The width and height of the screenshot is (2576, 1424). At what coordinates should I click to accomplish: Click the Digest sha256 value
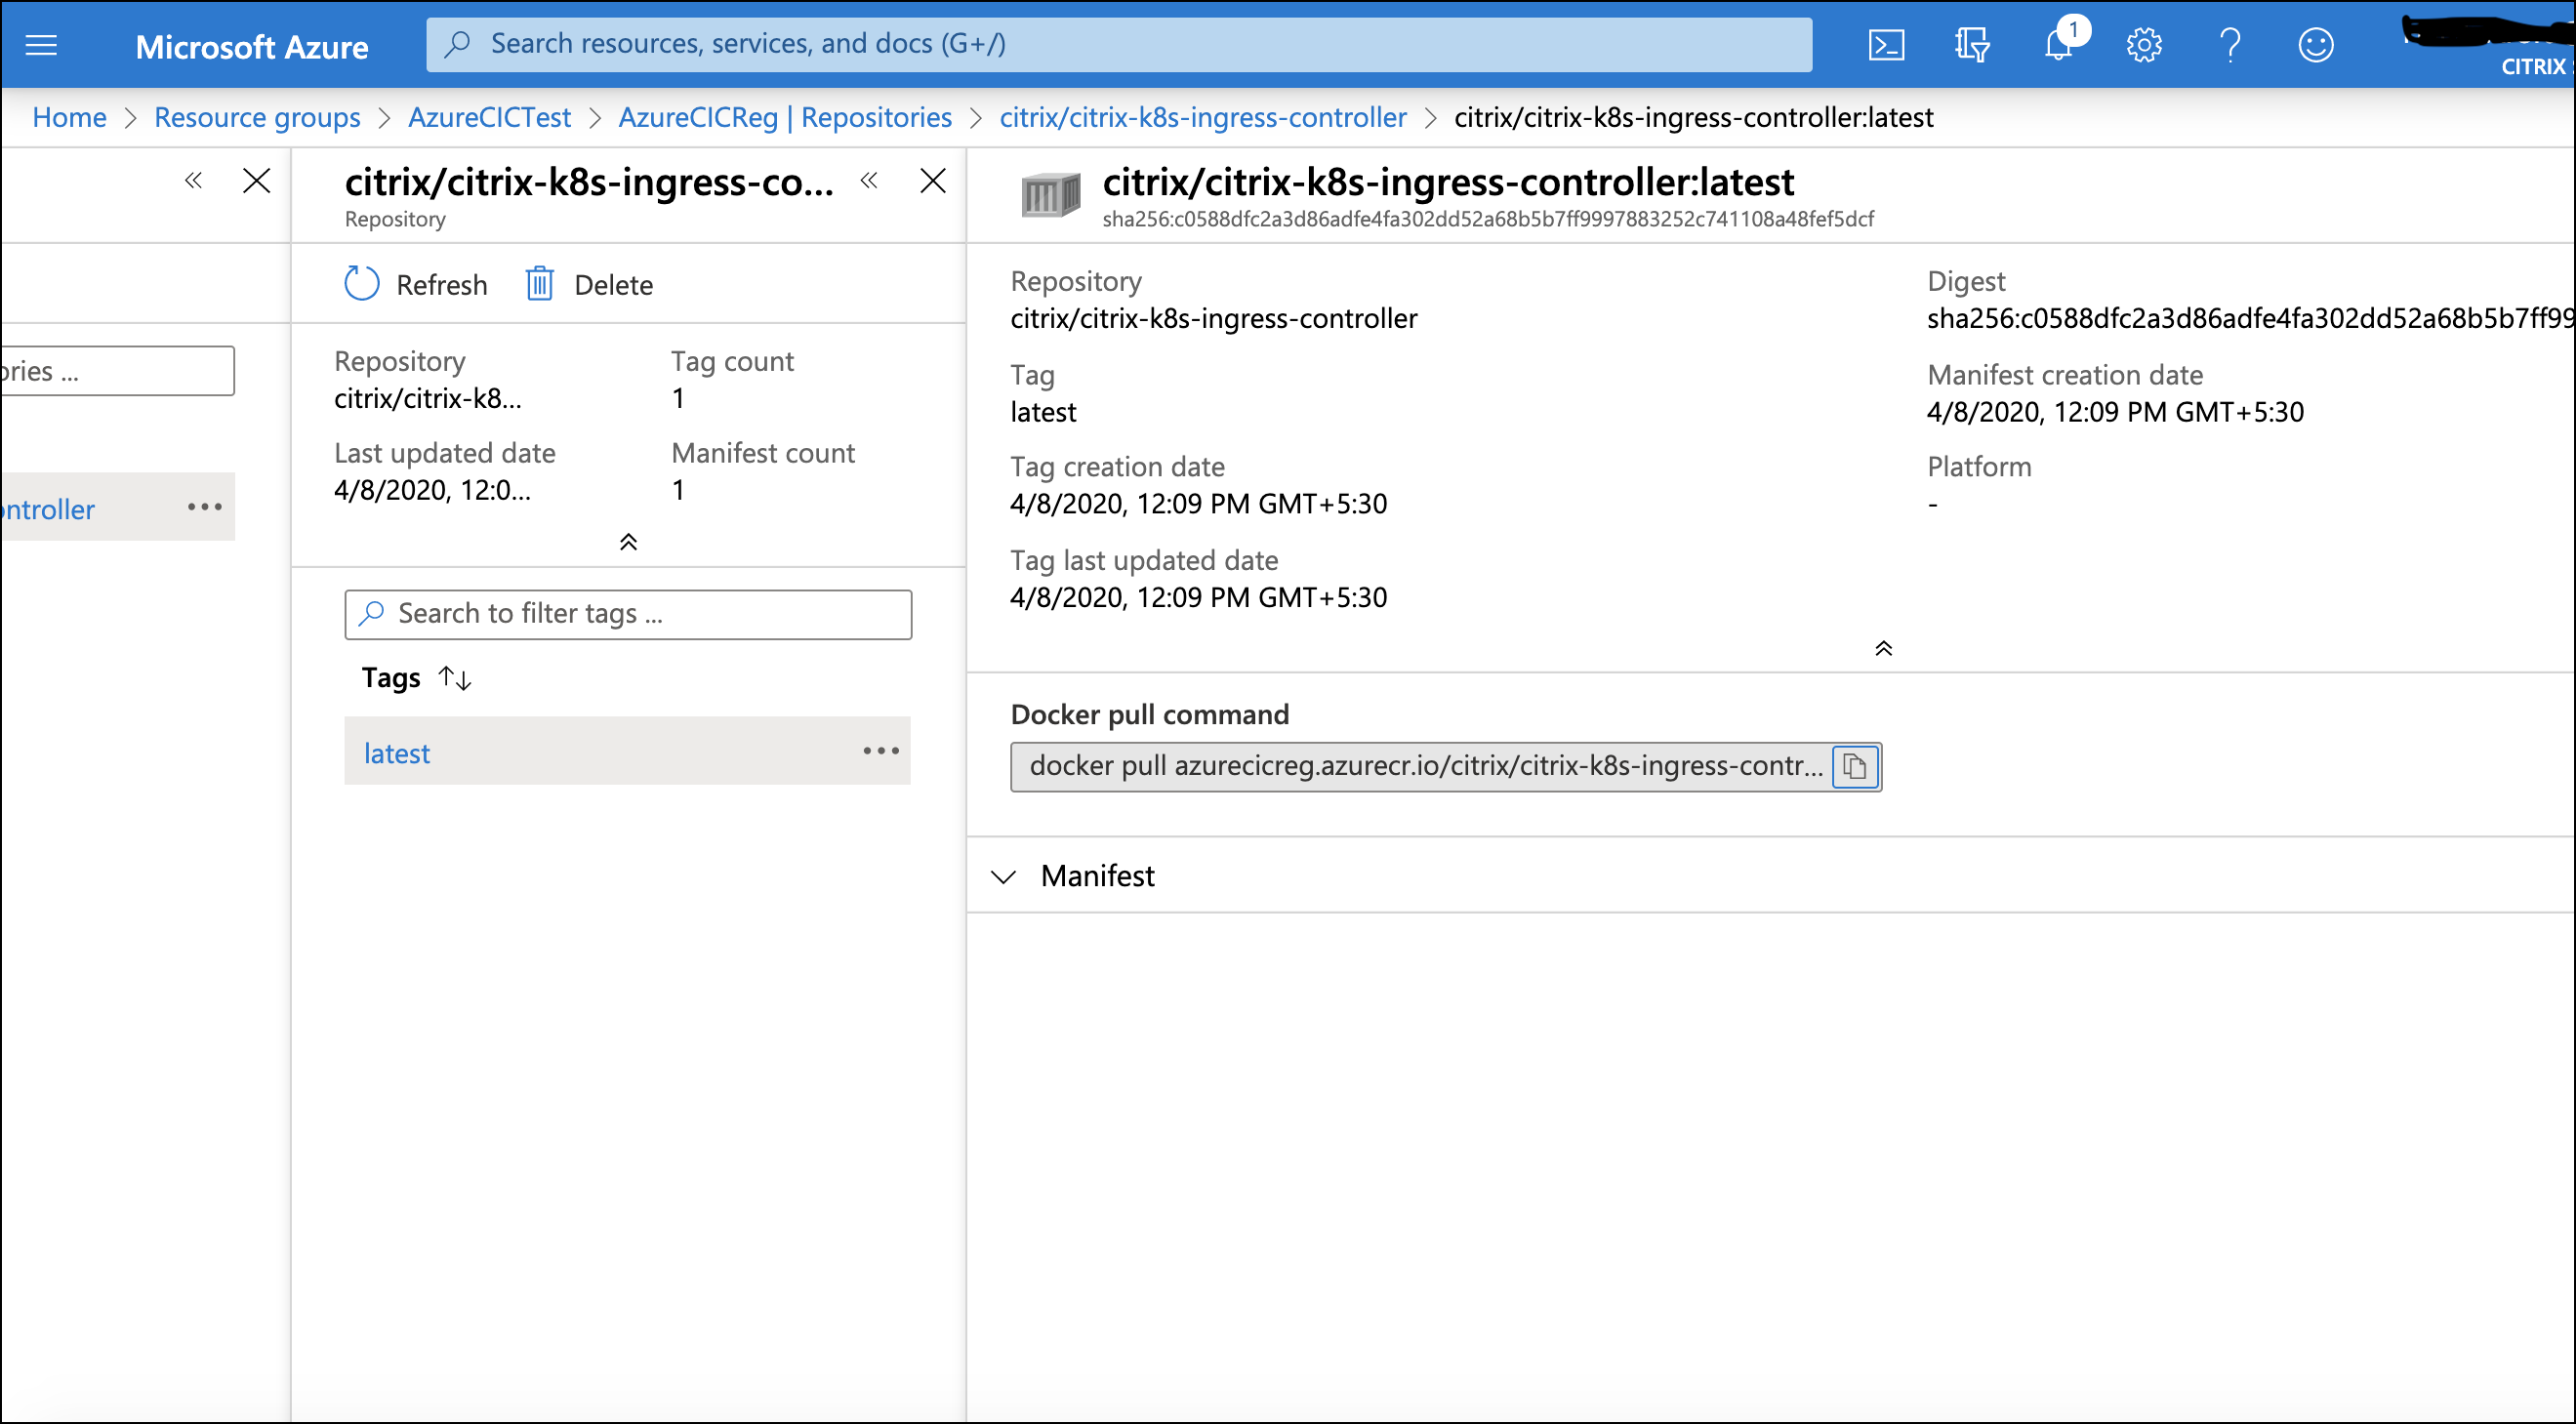click(2250, 318)
